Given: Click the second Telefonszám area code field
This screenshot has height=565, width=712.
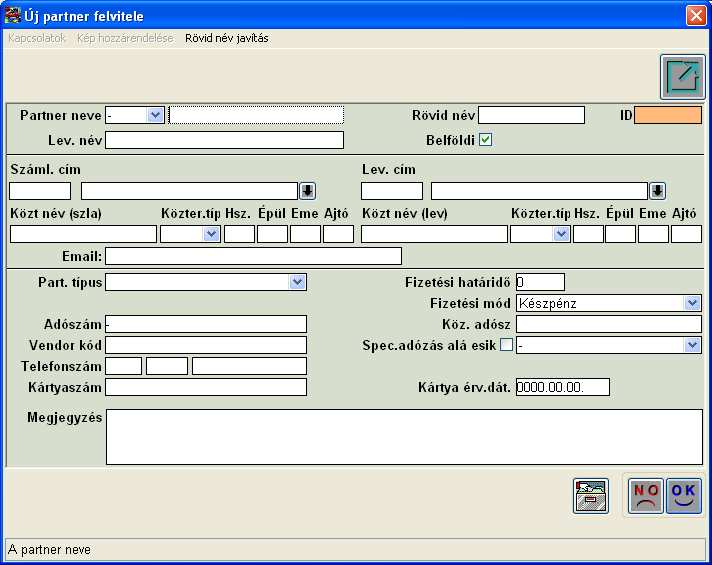Looking at the screenshot, I should click(167, 366).
